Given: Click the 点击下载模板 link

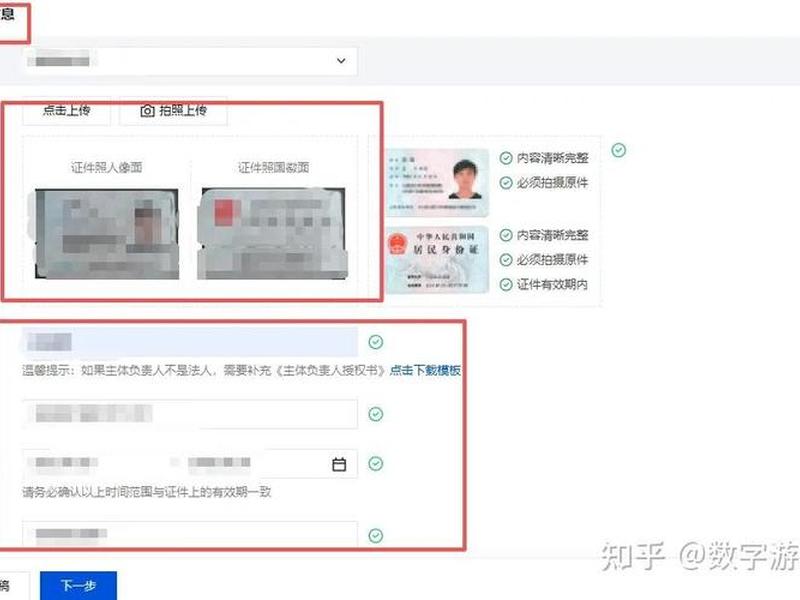Looking at the screenshot, I should [425, 370].
